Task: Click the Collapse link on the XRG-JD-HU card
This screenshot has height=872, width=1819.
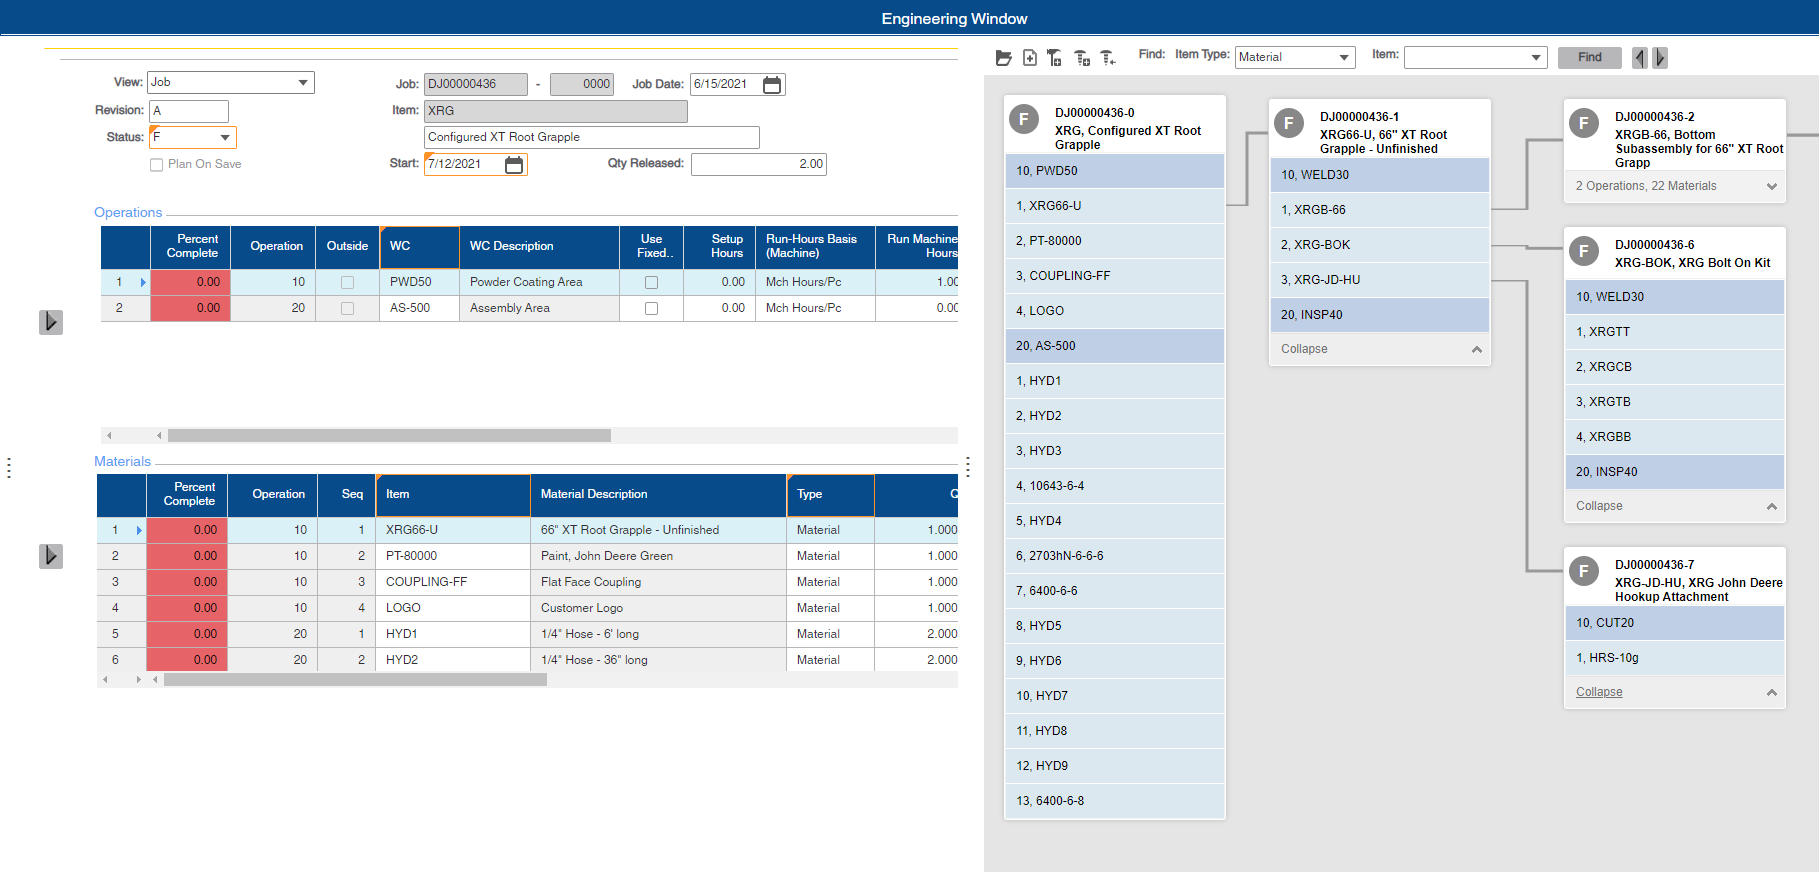Action: (1599, 692)
